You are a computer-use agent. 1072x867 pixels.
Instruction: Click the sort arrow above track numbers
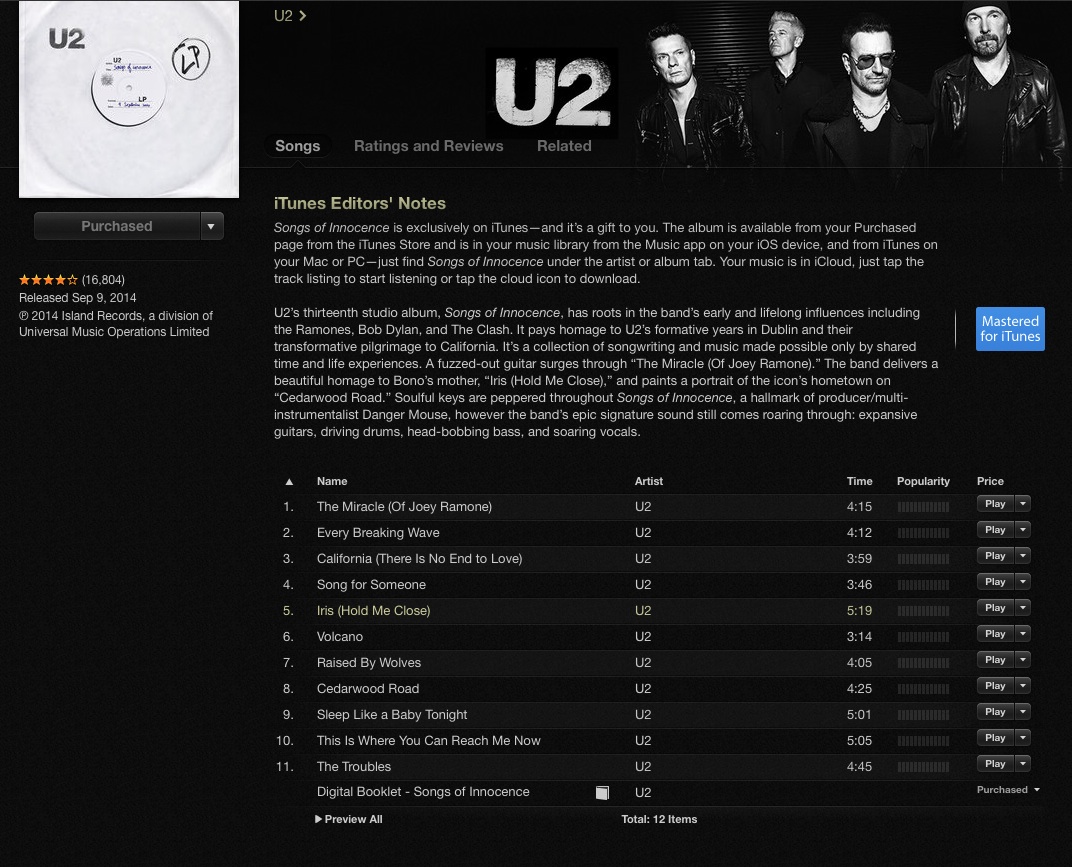point(289,481)
